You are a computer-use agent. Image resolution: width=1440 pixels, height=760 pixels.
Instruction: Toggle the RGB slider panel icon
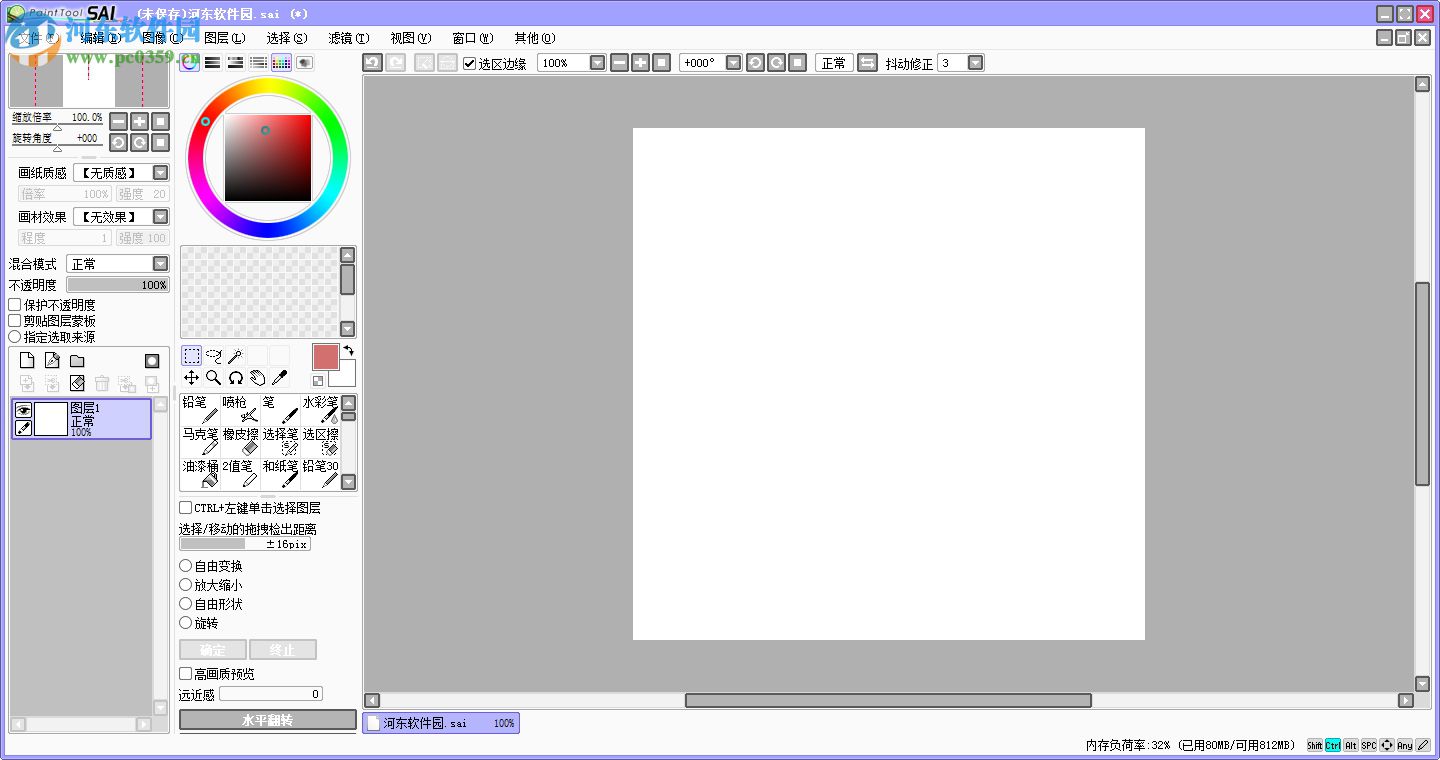click(x=212, y=62)
